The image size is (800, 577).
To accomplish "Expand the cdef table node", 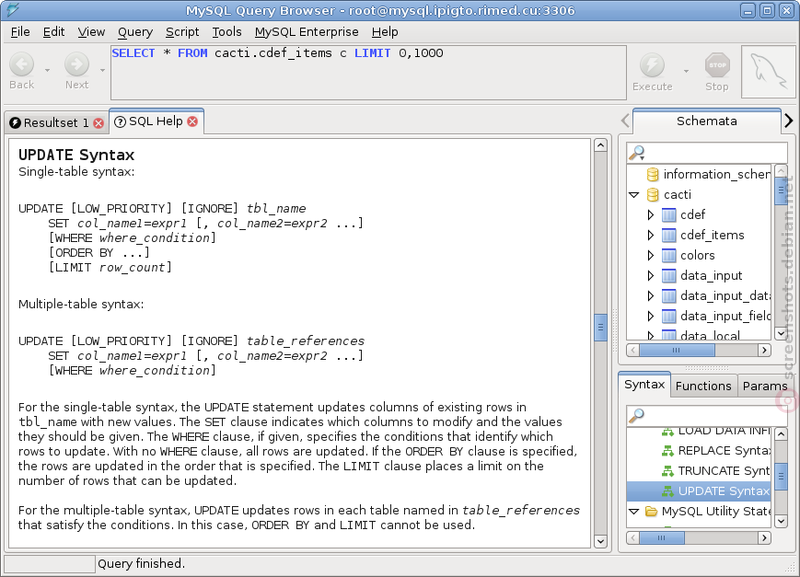I will (x=651, y=215).
